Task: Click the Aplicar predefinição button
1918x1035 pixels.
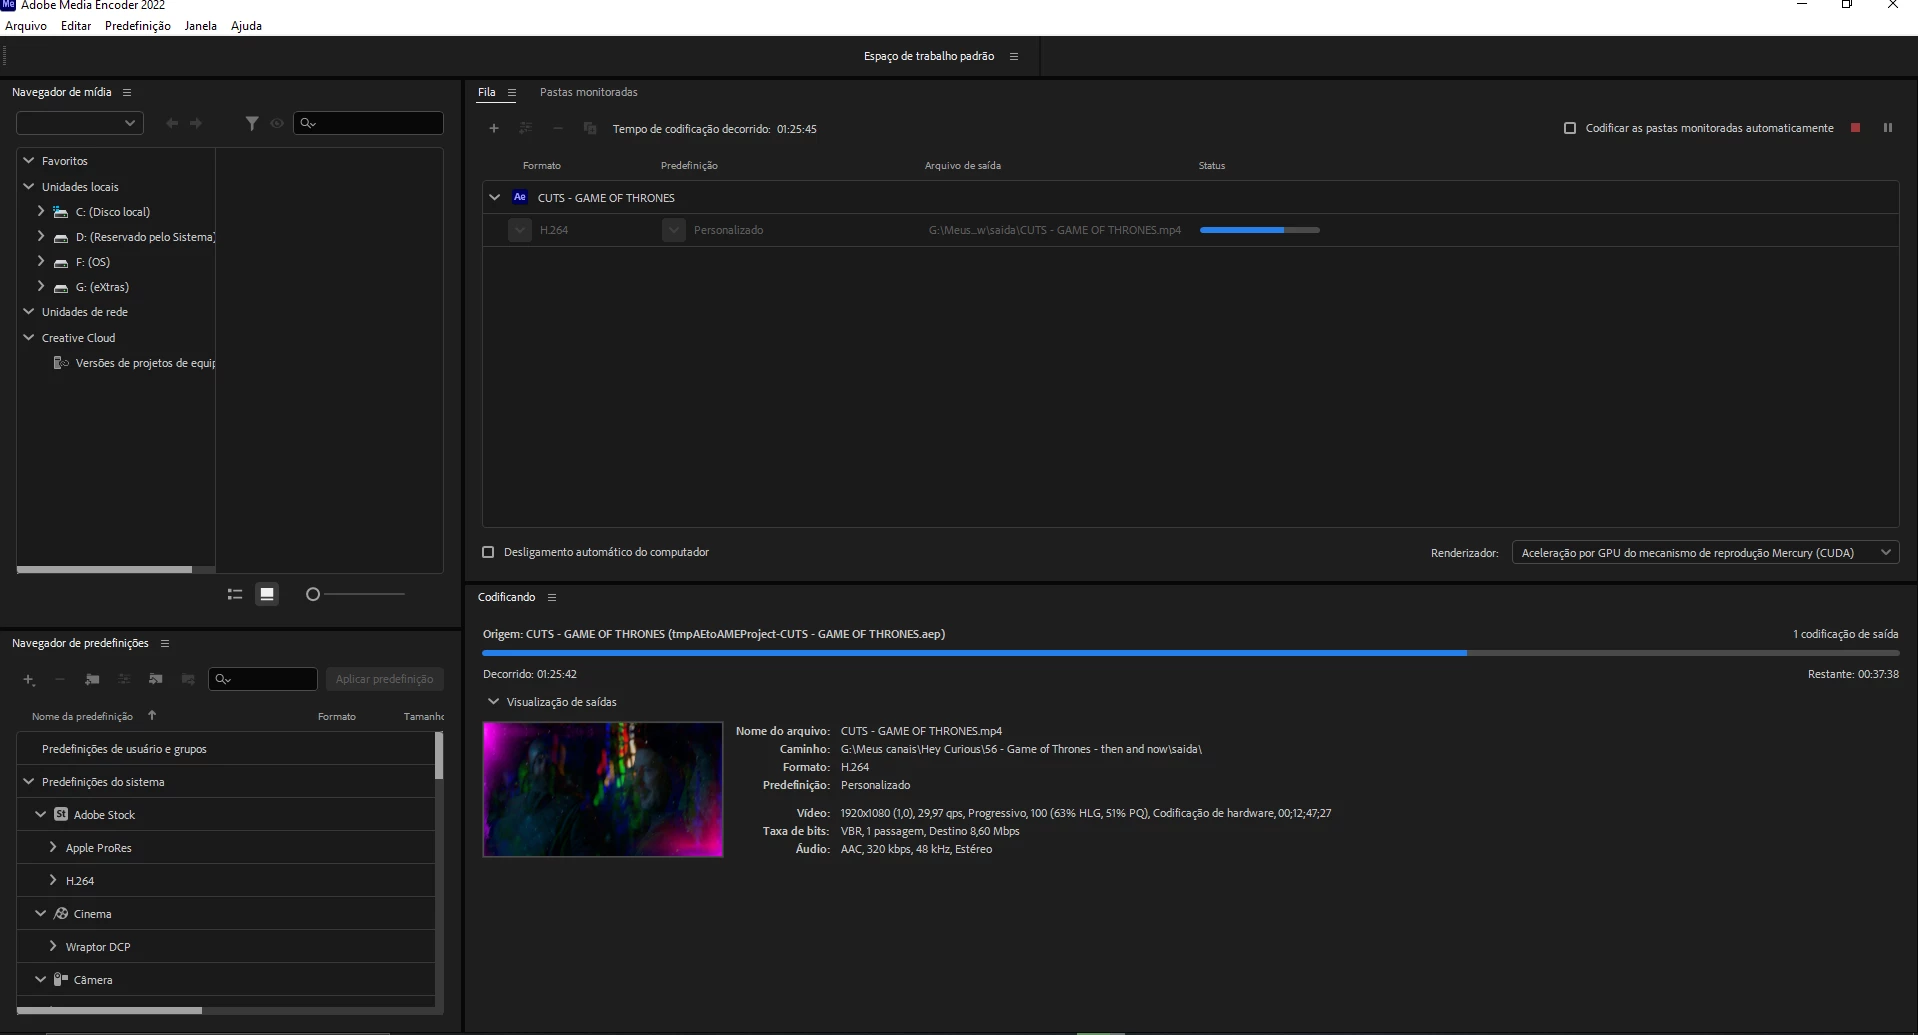Action: (385, 679)
